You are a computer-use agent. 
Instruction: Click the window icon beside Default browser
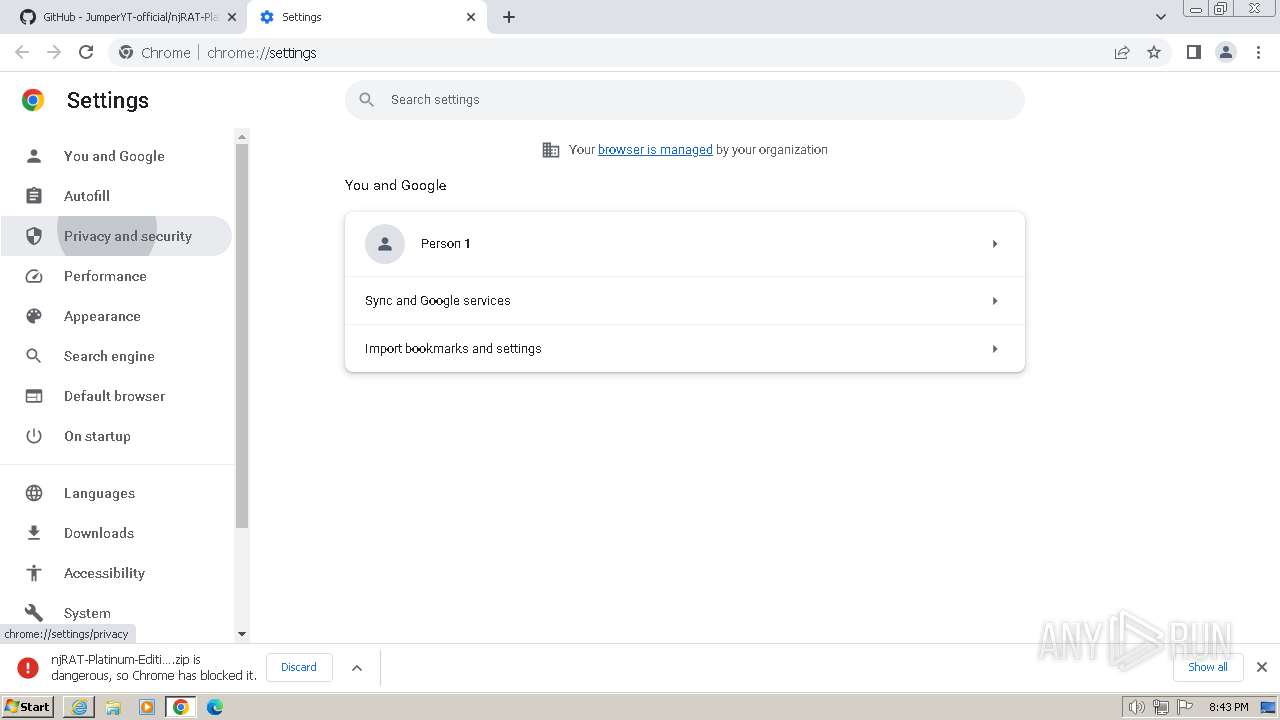pyautogui.click(x=34, y=396)
